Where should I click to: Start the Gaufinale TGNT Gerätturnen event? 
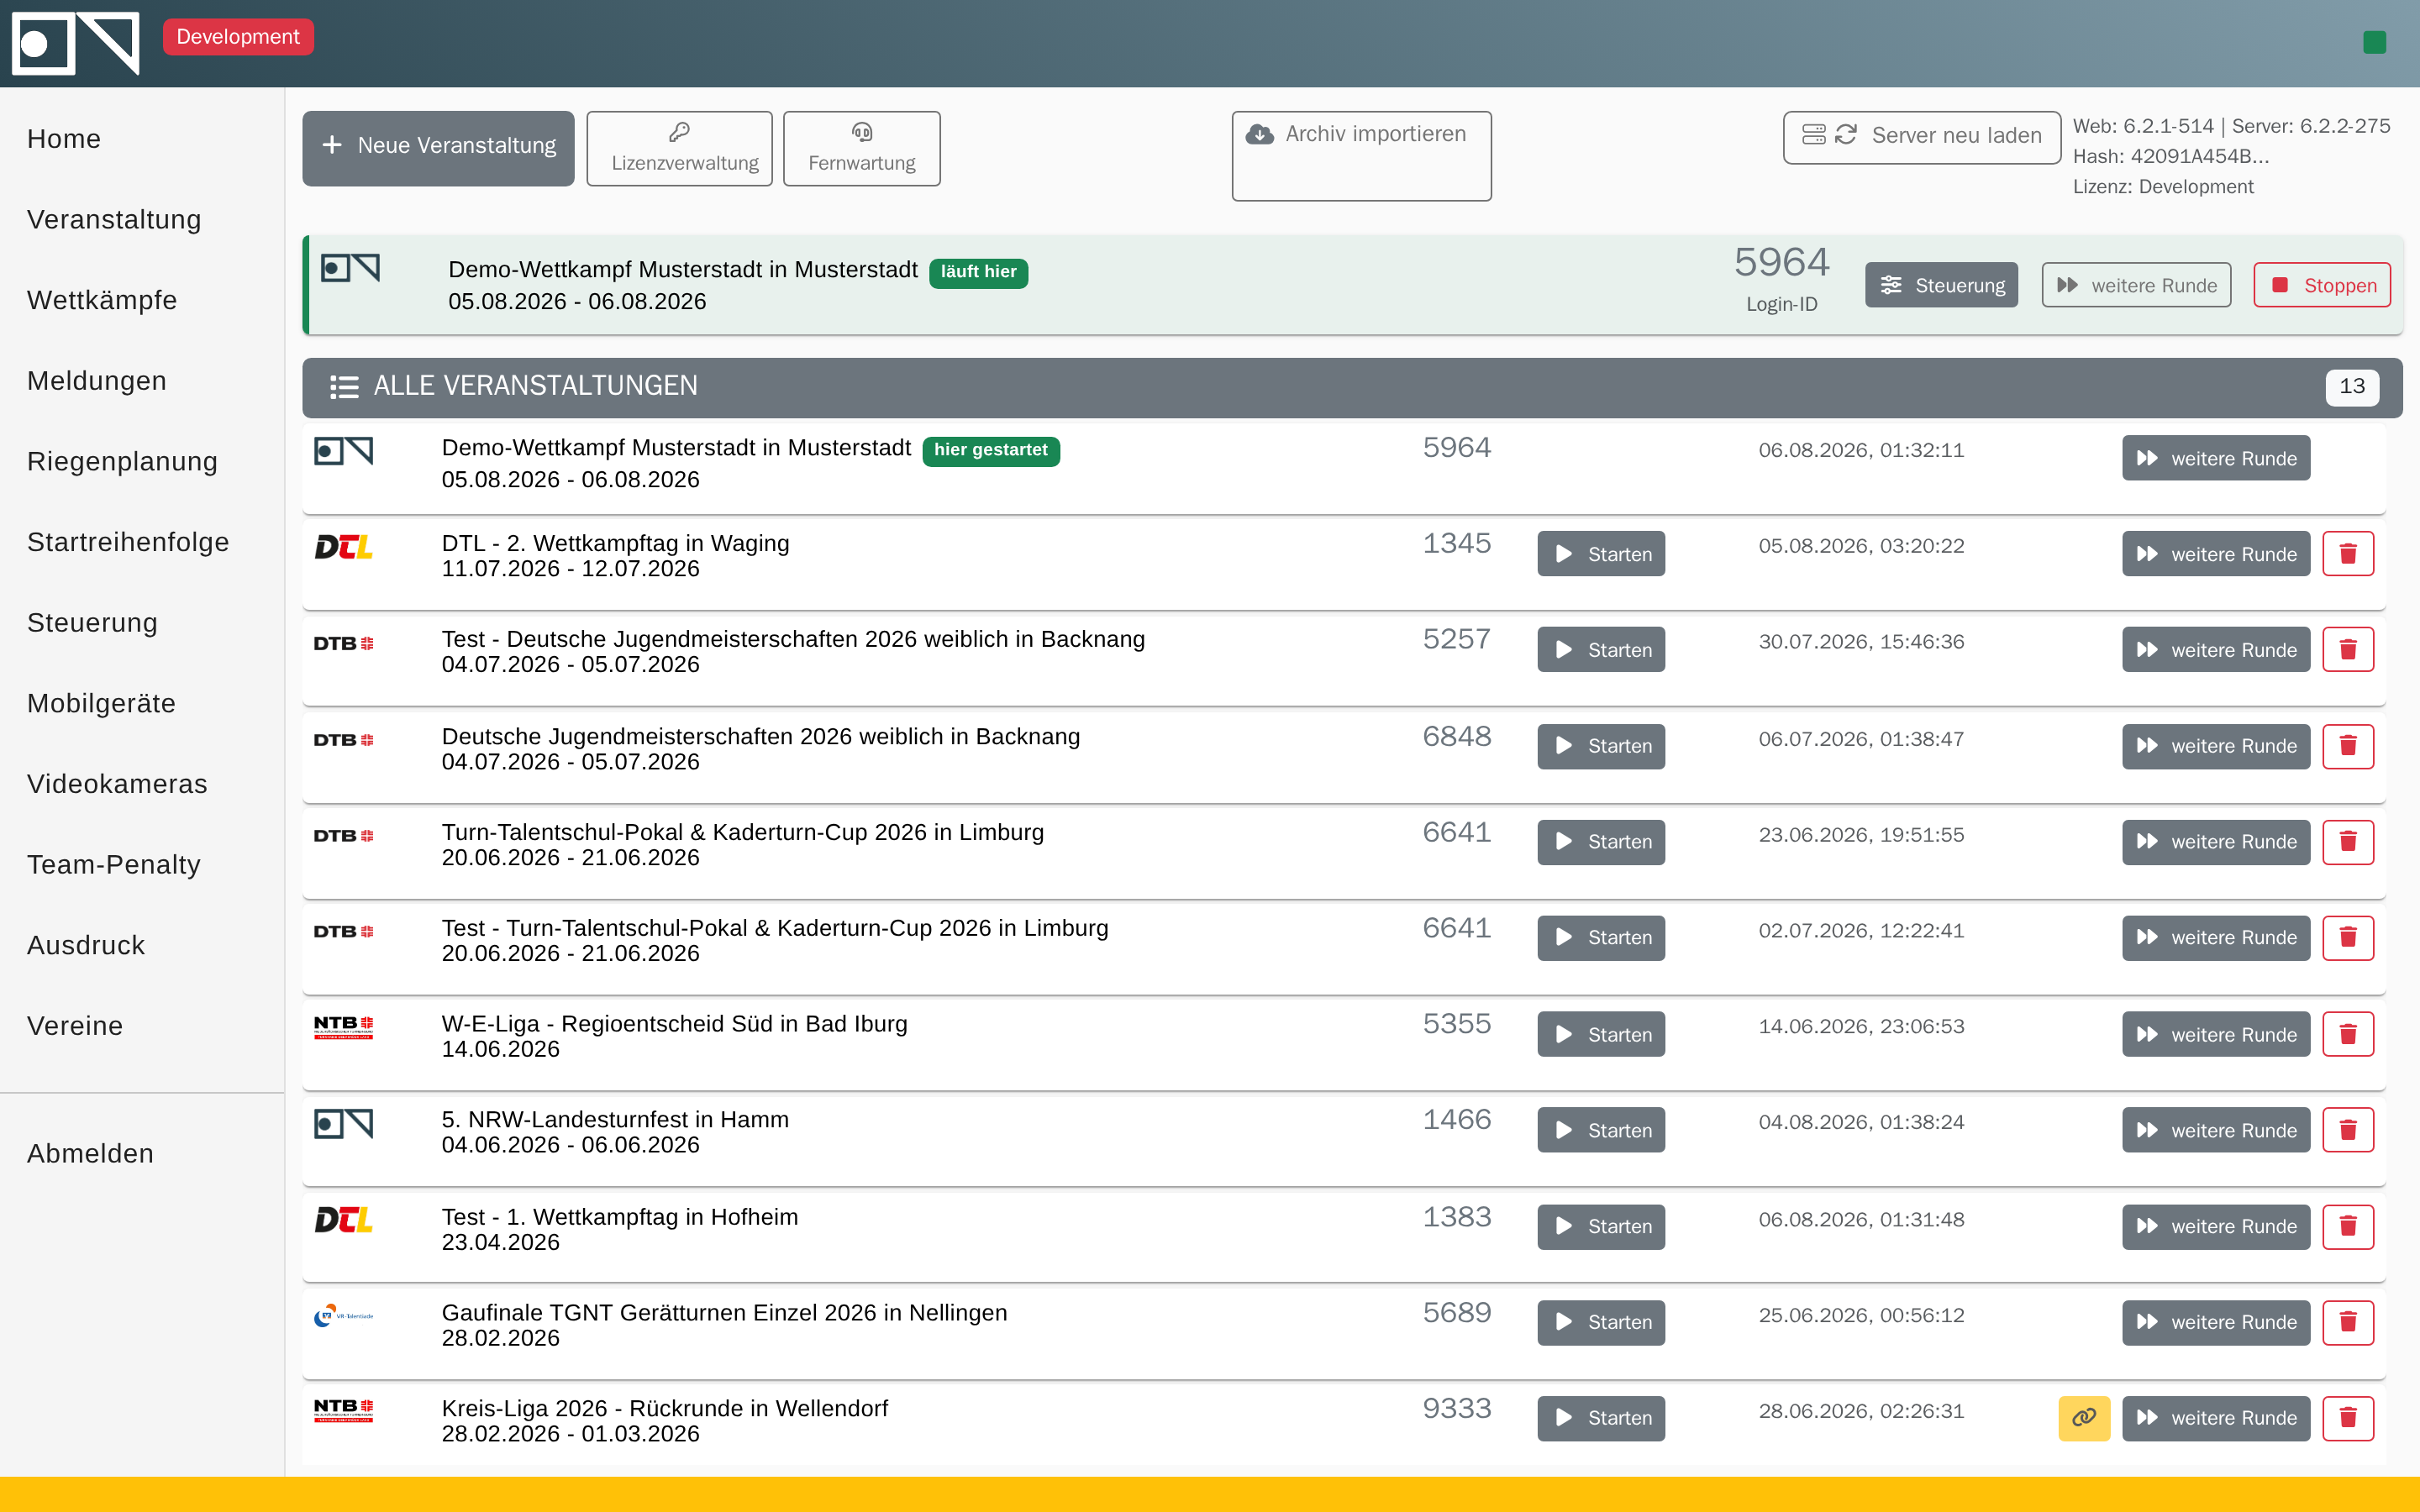pyautogui.click(x=1601, y=1322)
